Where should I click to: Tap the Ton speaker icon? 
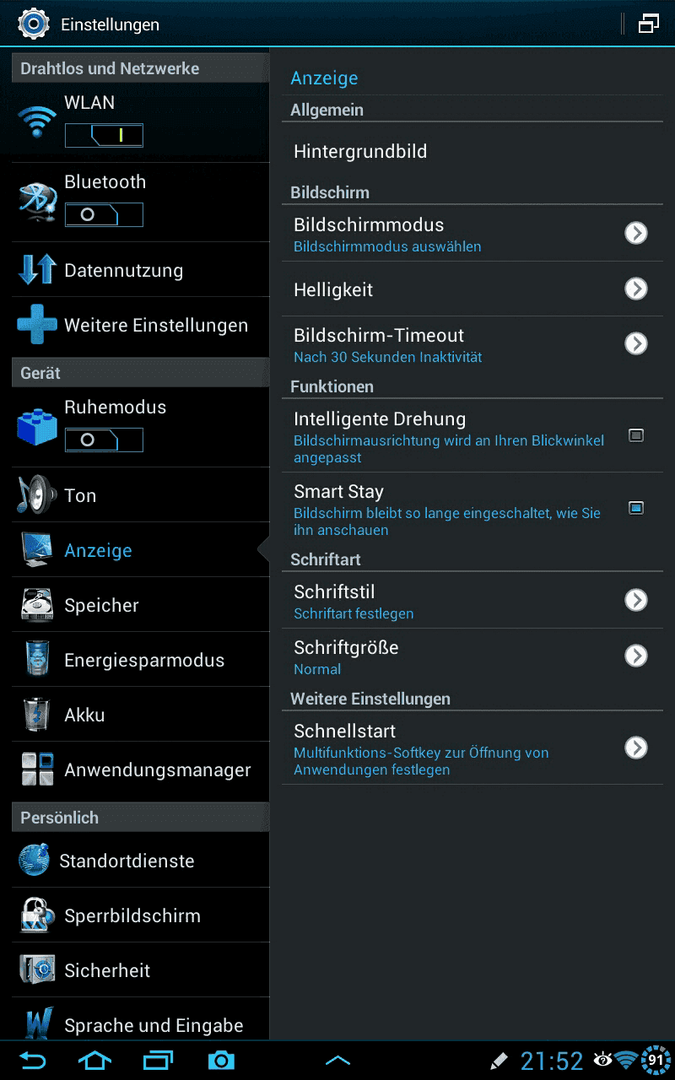click(37, 495)
